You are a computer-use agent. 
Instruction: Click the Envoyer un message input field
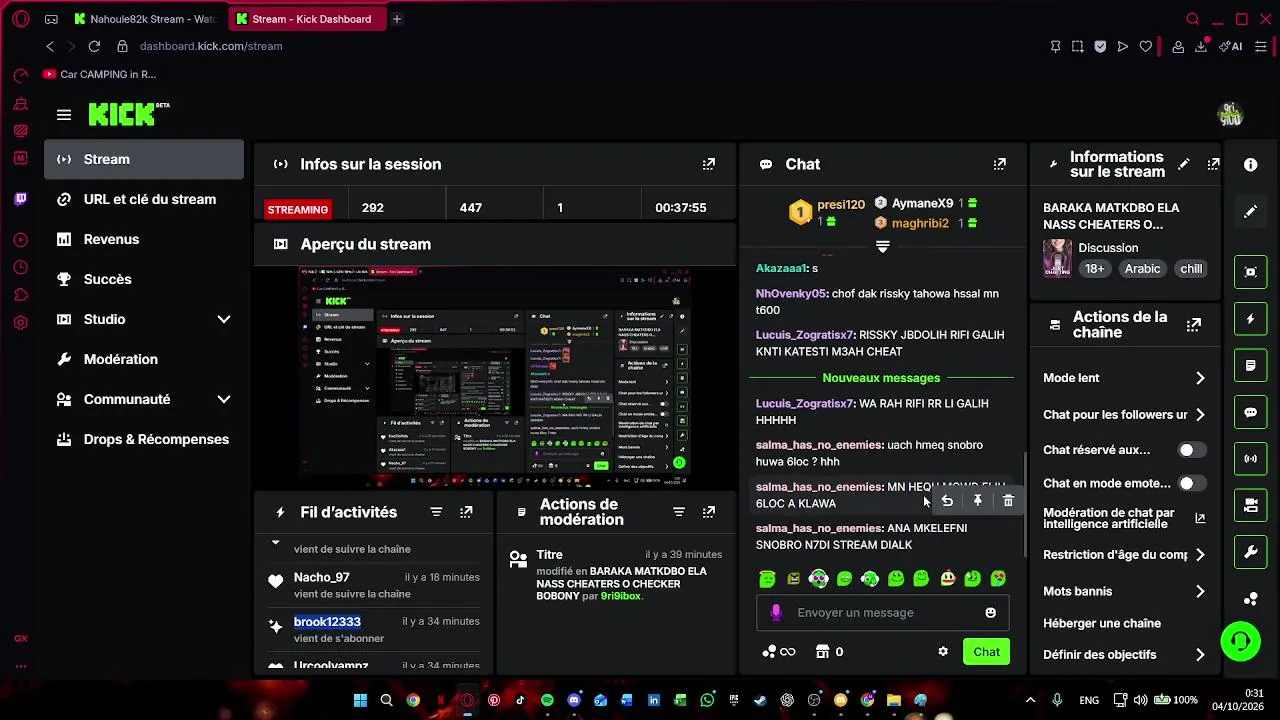(882, 613)
